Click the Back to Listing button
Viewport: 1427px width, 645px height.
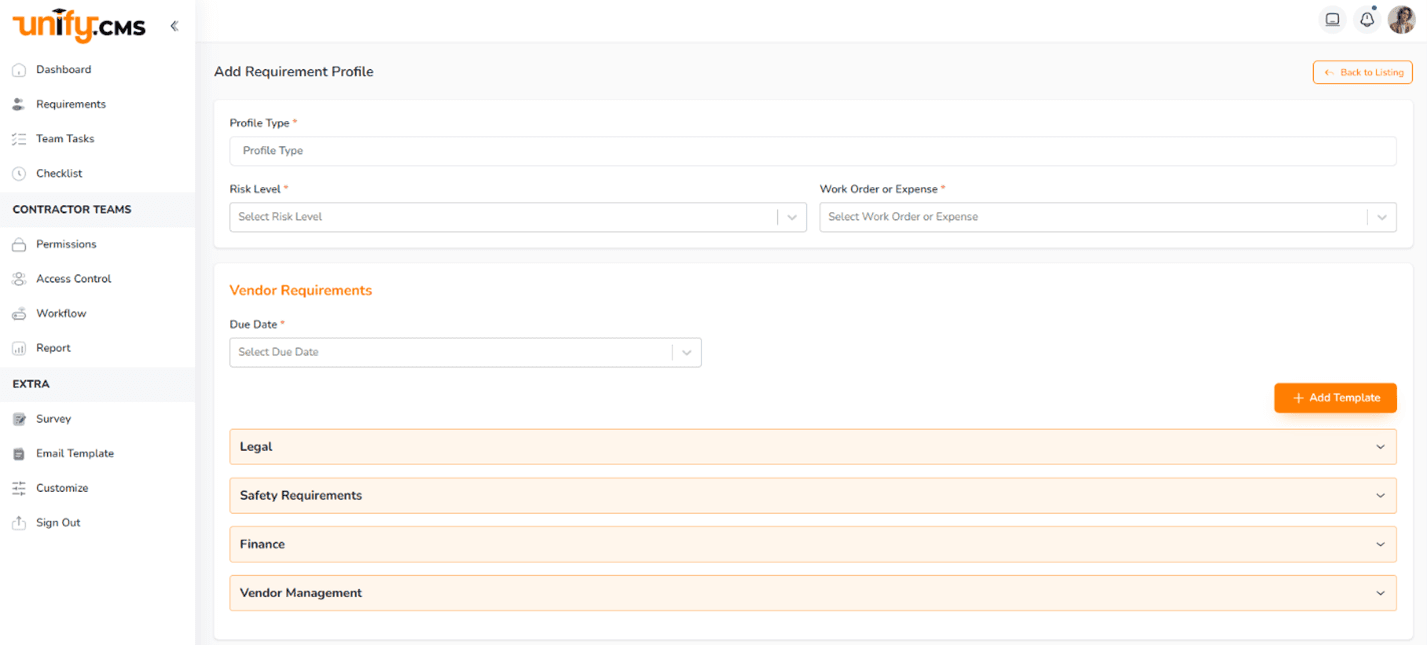click(1362, 72)
